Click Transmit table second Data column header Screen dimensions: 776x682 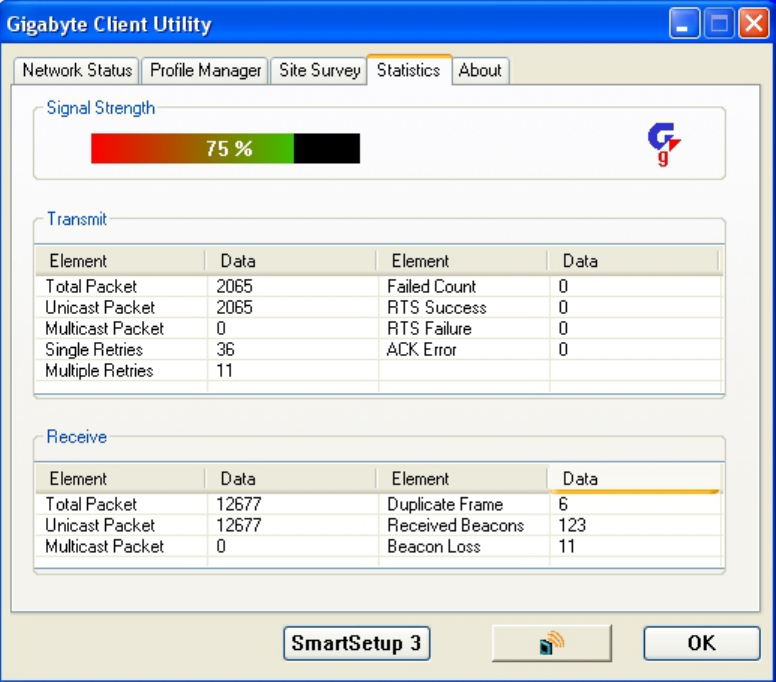tap(633, 261)
